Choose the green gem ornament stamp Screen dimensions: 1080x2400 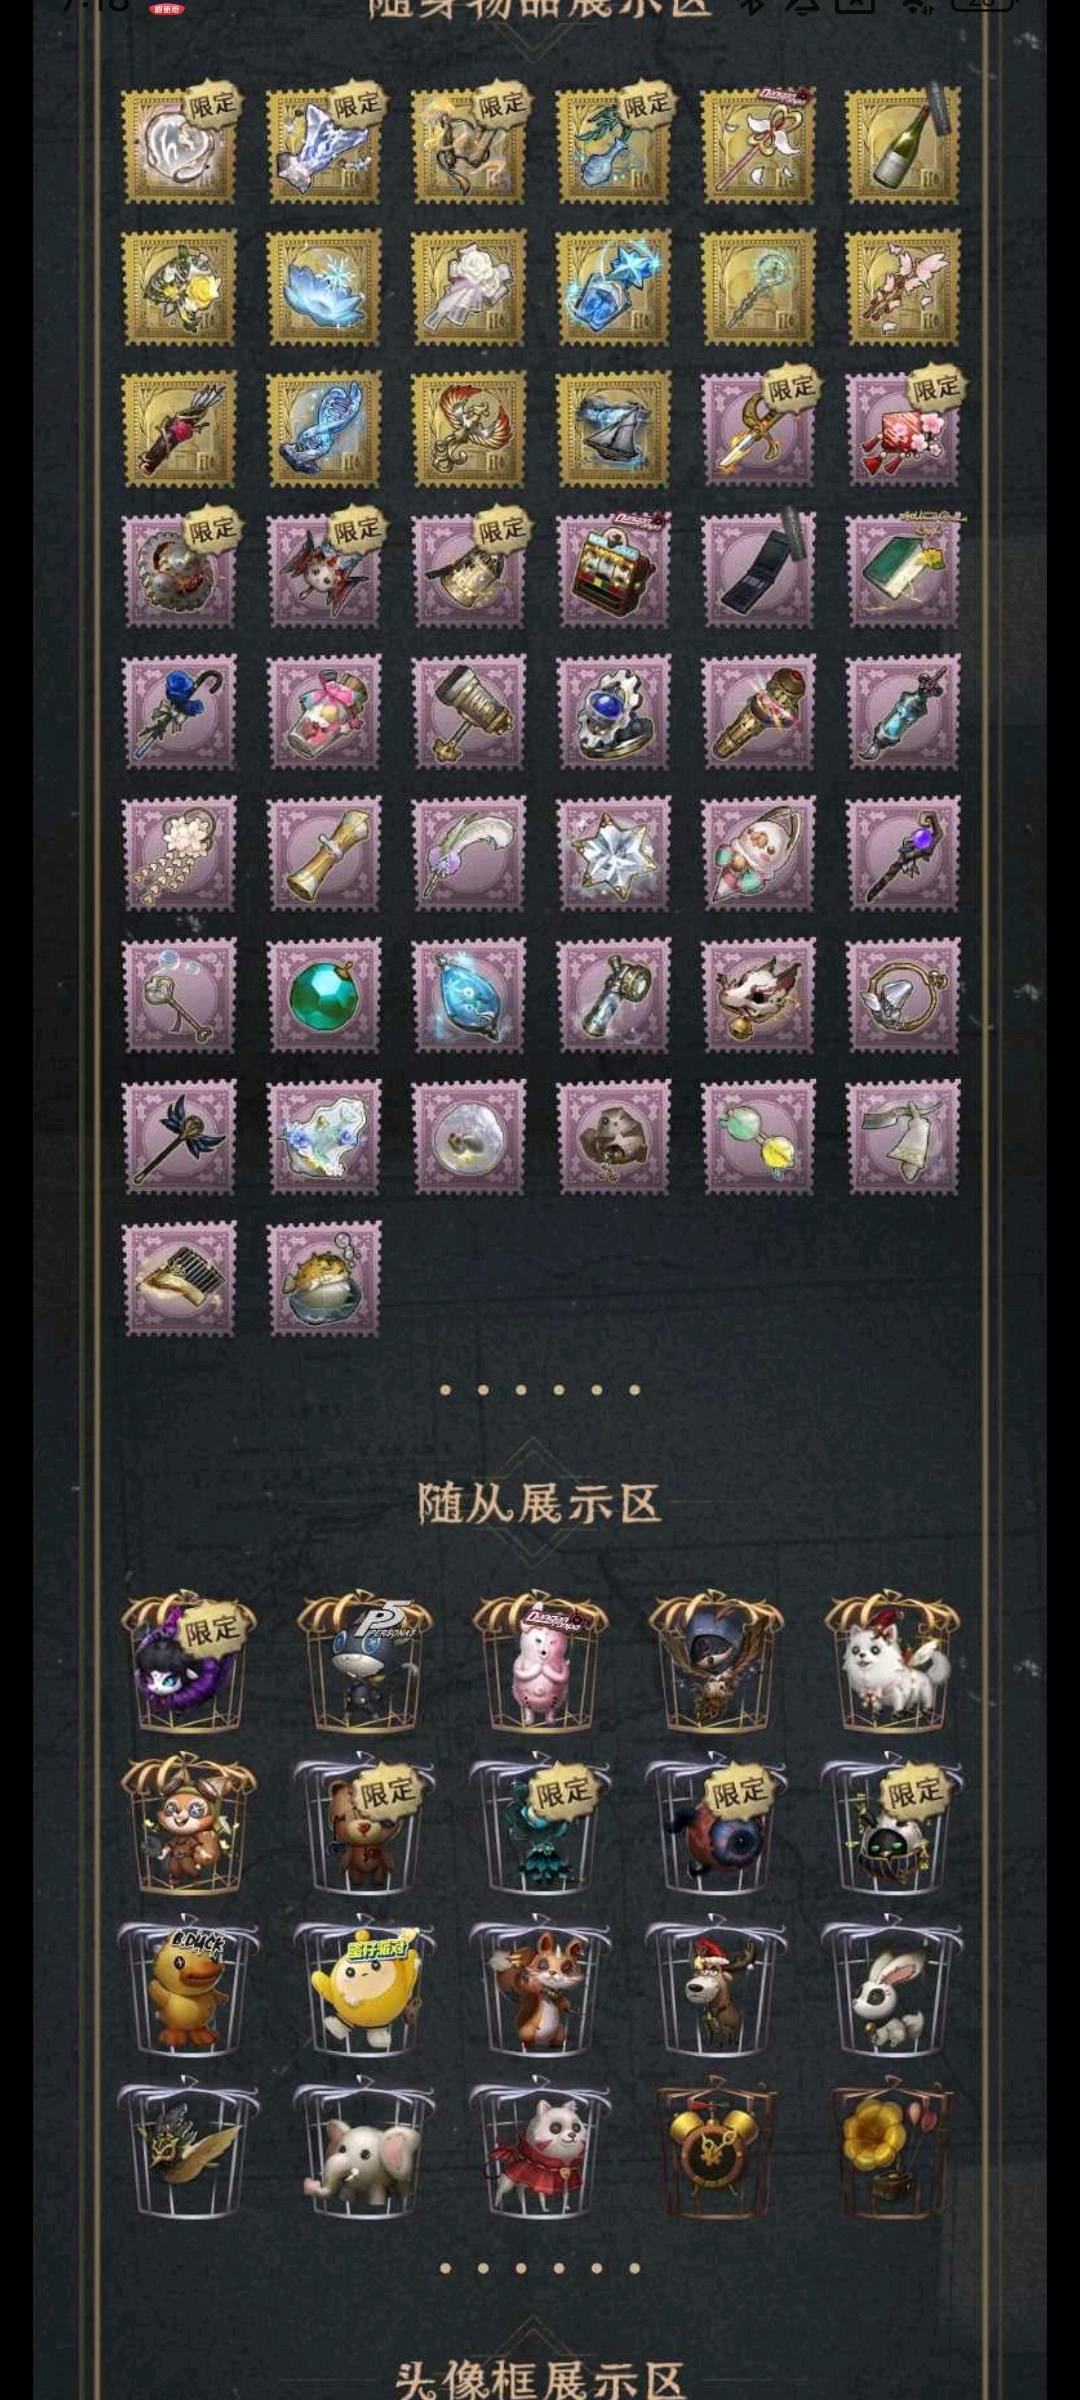click(323, 996)
